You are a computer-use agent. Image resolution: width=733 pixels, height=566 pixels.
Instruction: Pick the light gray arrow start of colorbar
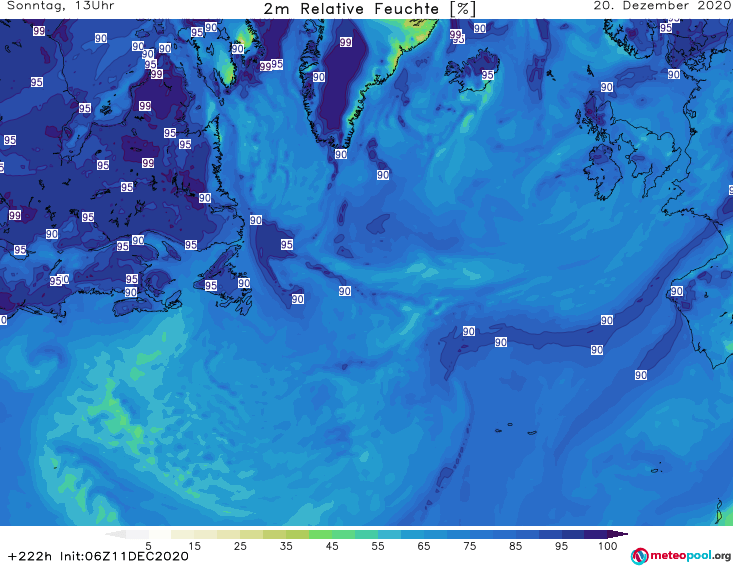pyautogui.click(x=116, y=534)
